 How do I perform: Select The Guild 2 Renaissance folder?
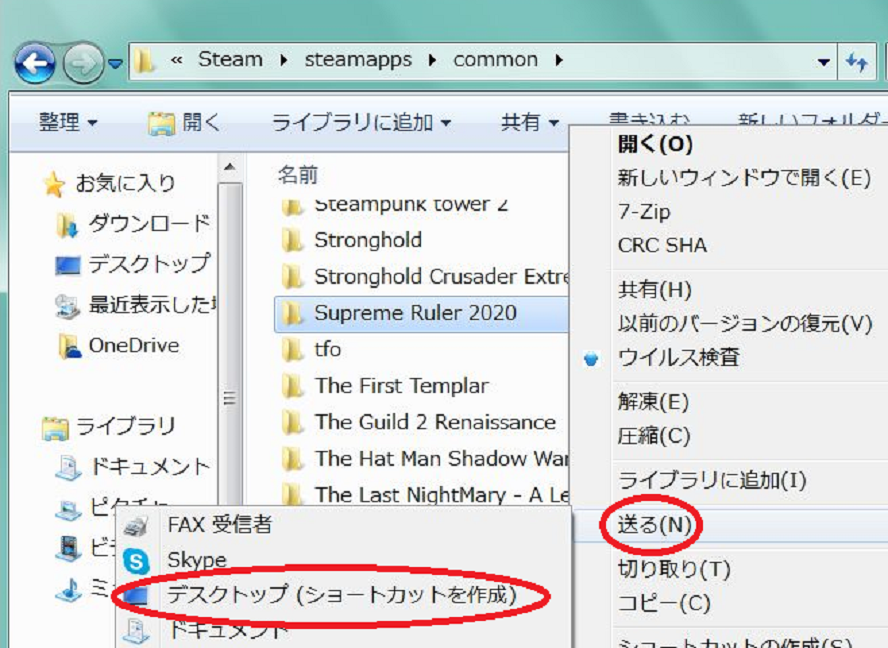pyautogui.click(x=435, y=422)
